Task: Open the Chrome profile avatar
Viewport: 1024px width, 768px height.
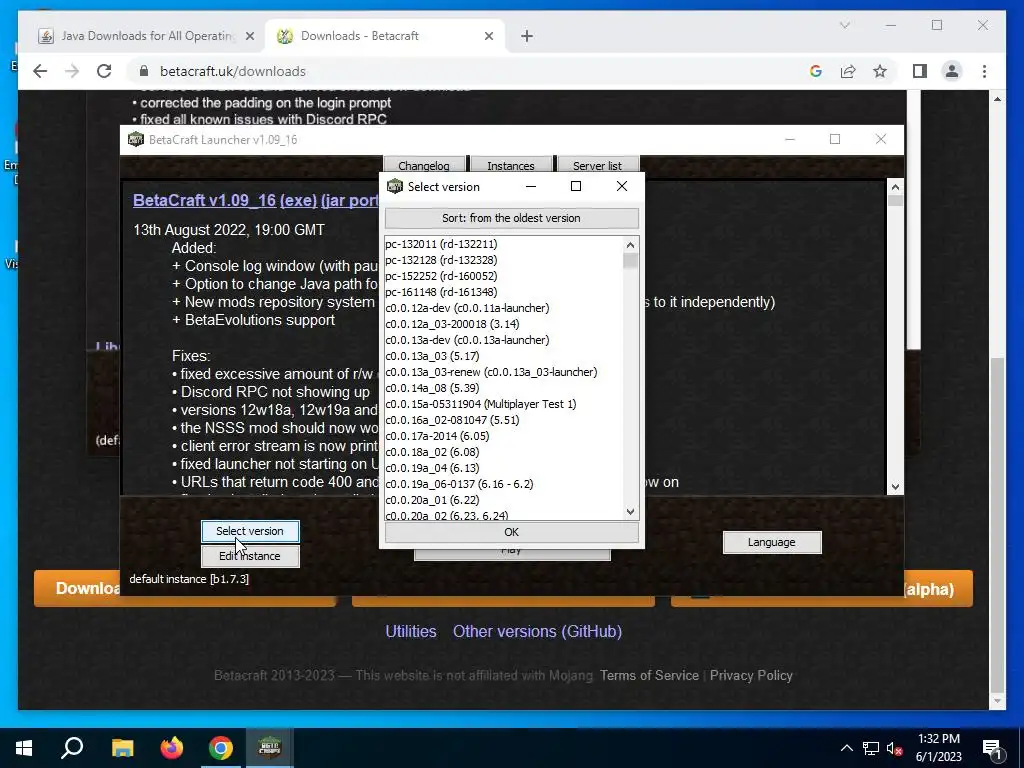Action: click(x=952, y=71)
